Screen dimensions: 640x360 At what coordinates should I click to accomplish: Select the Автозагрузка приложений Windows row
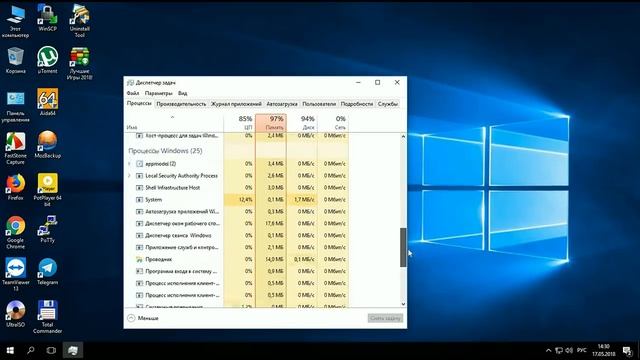pyautogui.click(x=236, y=211)
